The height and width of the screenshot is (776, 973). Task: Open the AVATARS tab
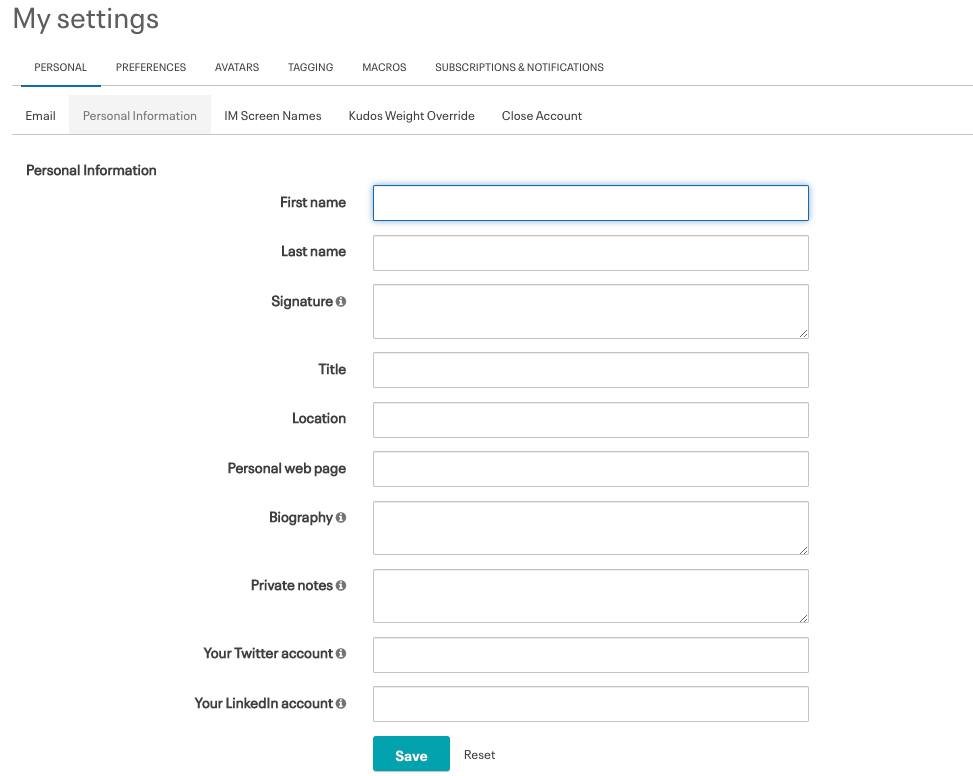tap(236, 67)
